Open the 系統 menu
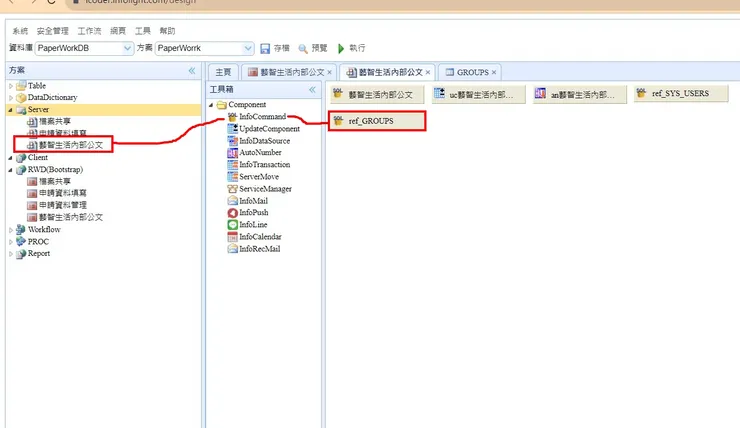This screenshot has width=740, height=428. (x=20, y=31)
